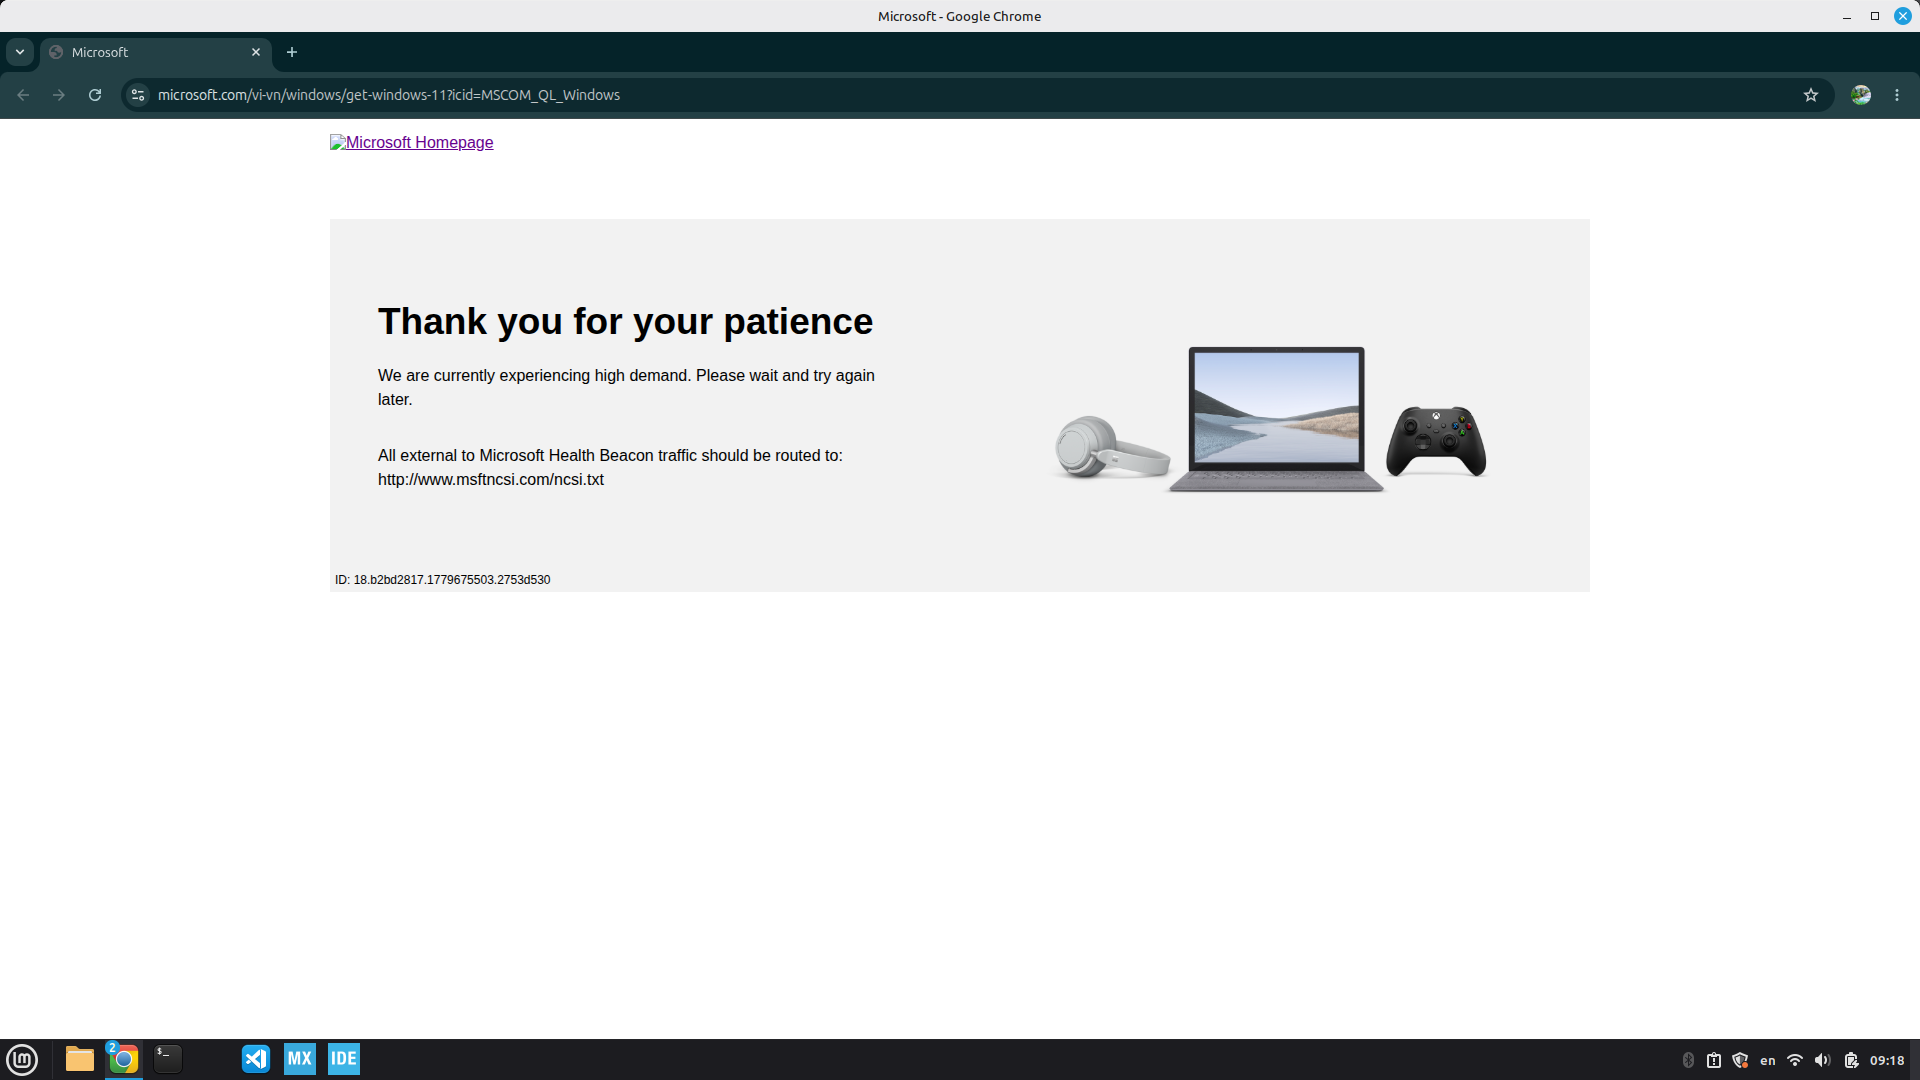This screenshot has height=1080, width=1920.
Task: Click the error ID text line
Action: [442, 580]
